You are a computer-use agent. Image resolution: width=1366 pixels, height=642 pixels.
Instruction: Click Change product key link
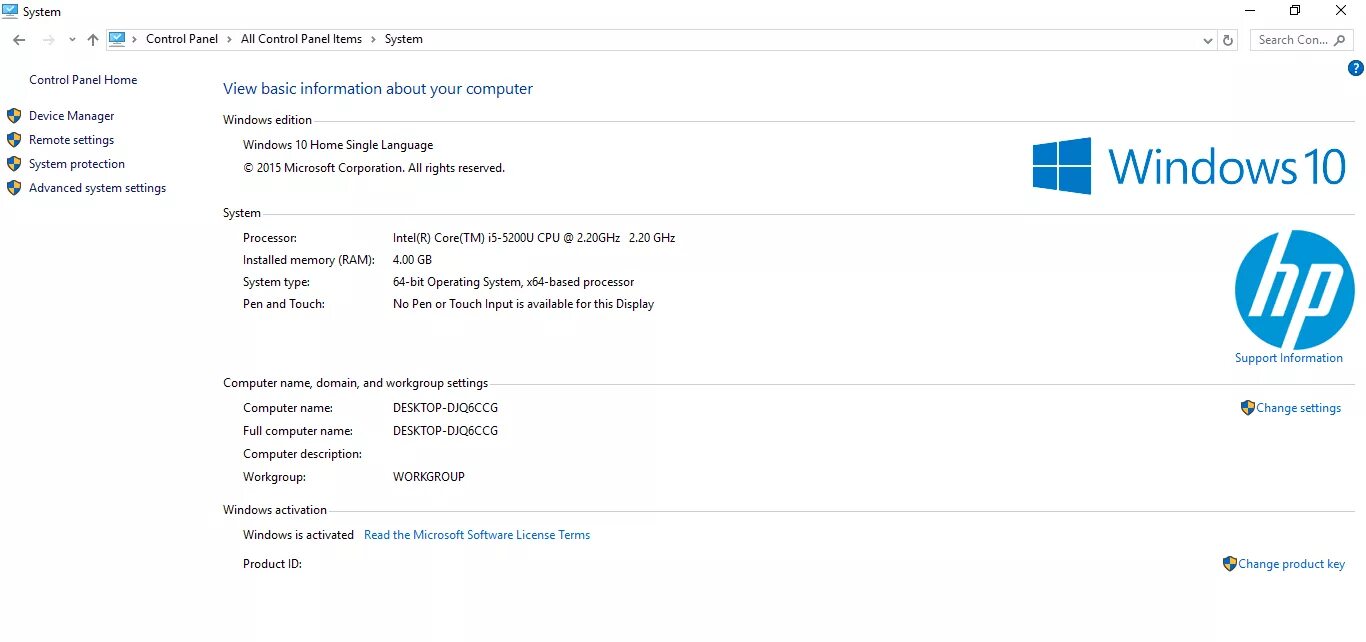[x=1292, y=564]
